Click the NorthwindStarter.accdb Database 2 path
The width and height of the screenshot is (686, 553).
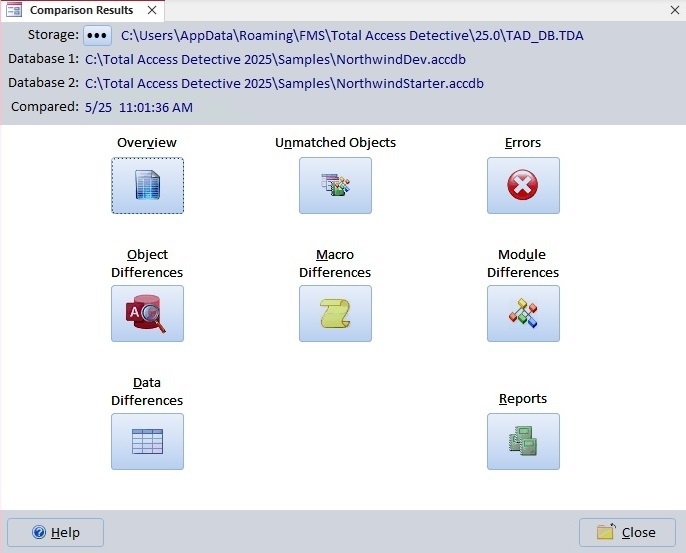pos(284,83)
